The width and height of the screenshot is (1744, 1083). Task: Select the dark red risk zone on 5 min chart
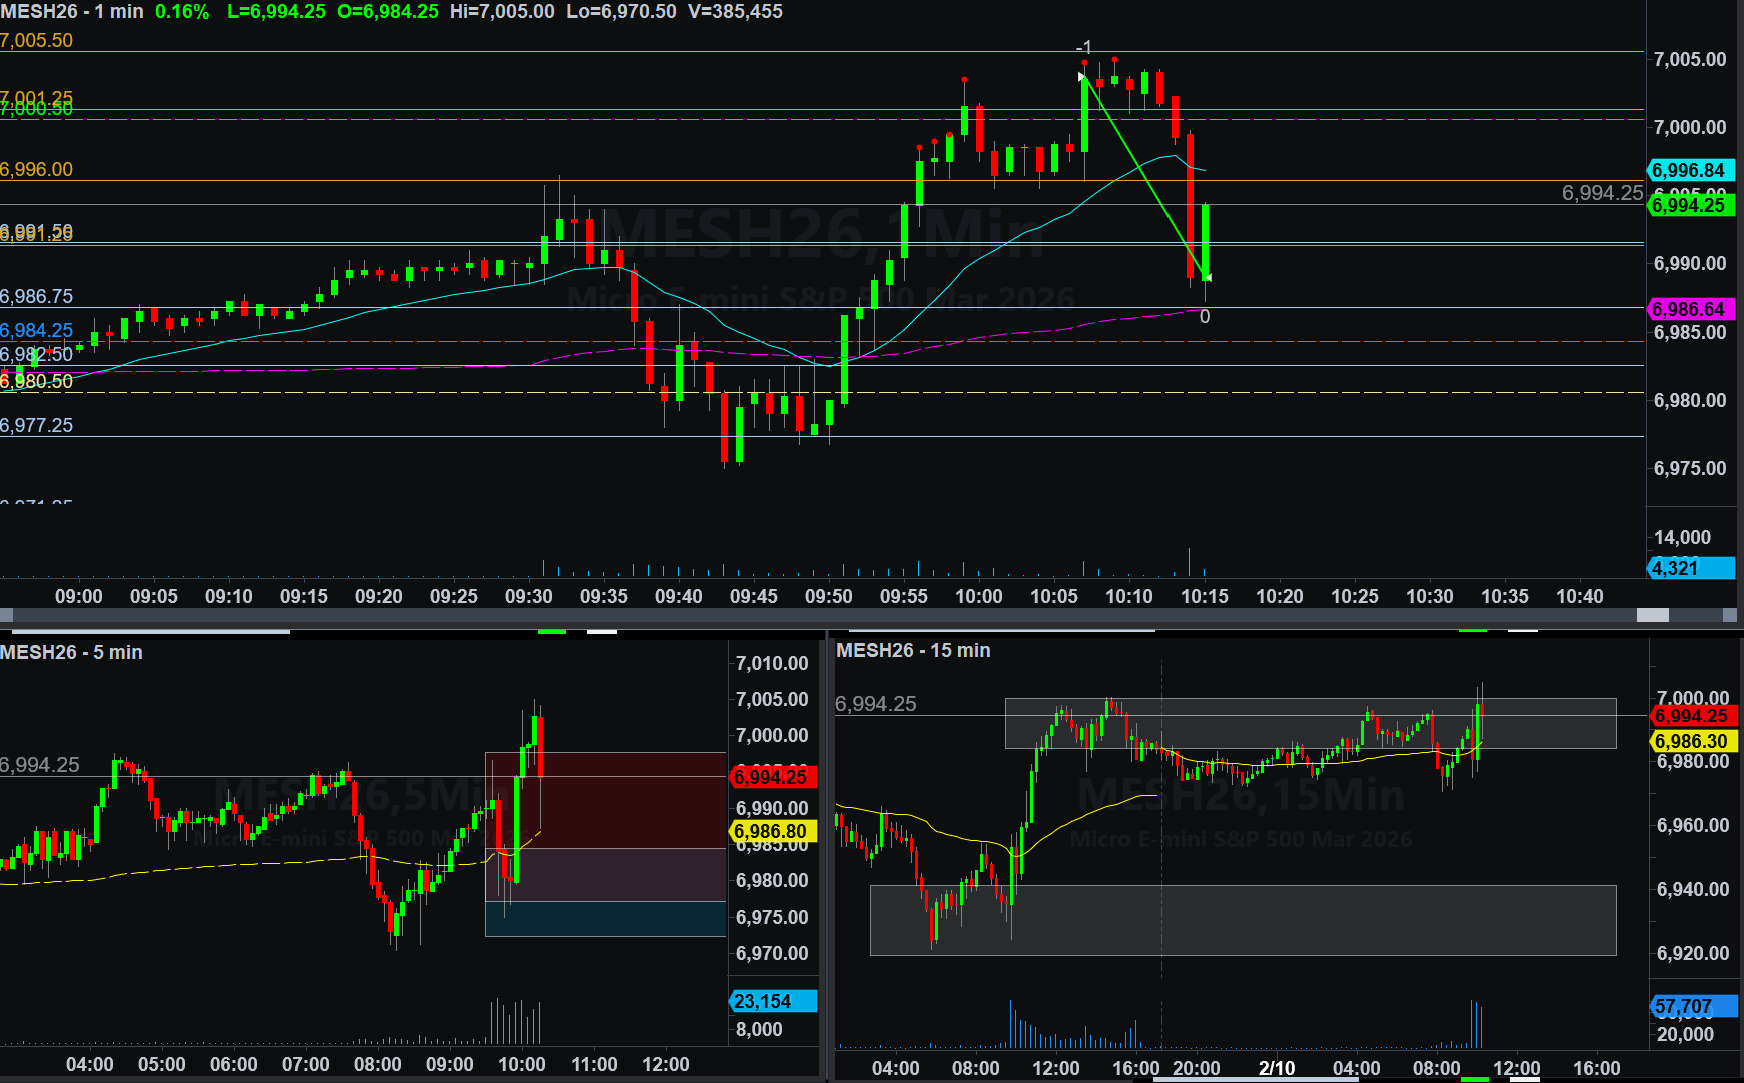(x=605, y=800)
